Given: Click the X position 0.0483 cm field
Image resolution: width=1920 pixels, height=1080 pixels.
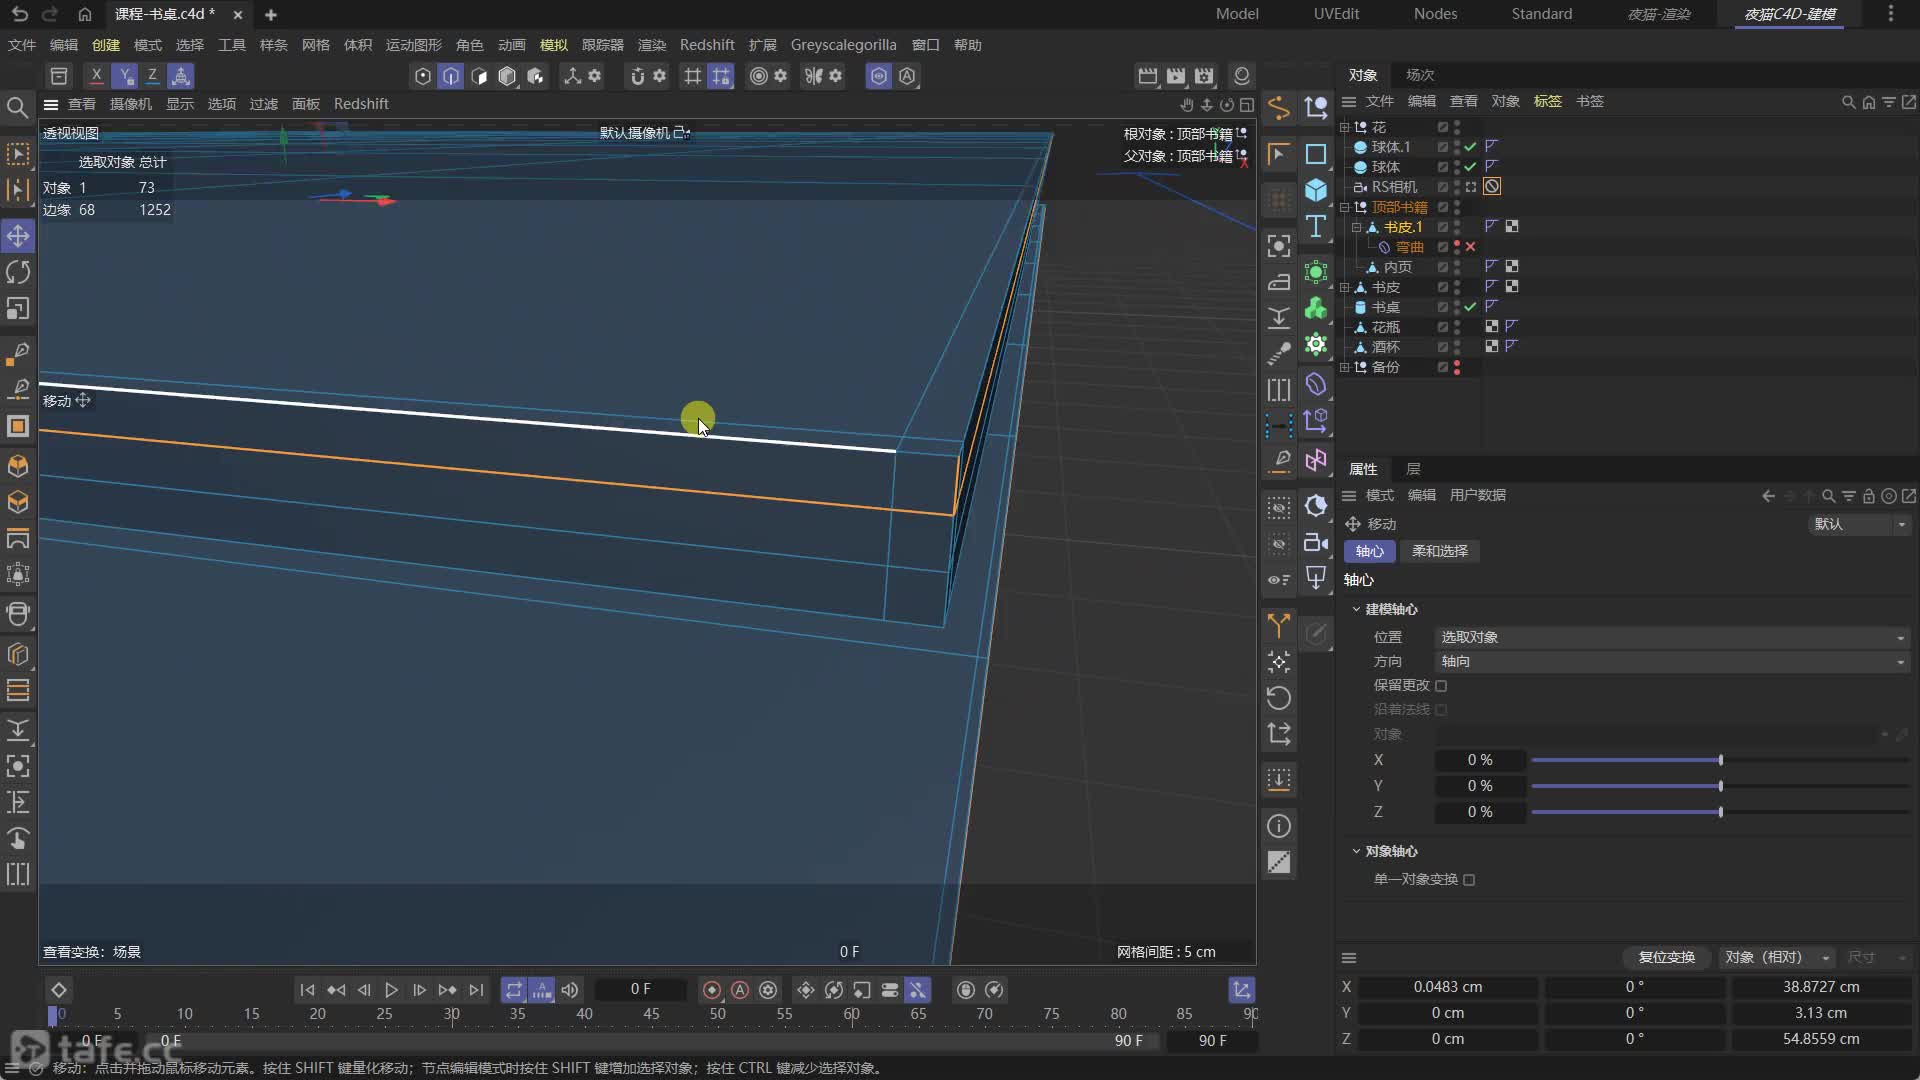Looking at the screenshot, I should pos(1447,987).
